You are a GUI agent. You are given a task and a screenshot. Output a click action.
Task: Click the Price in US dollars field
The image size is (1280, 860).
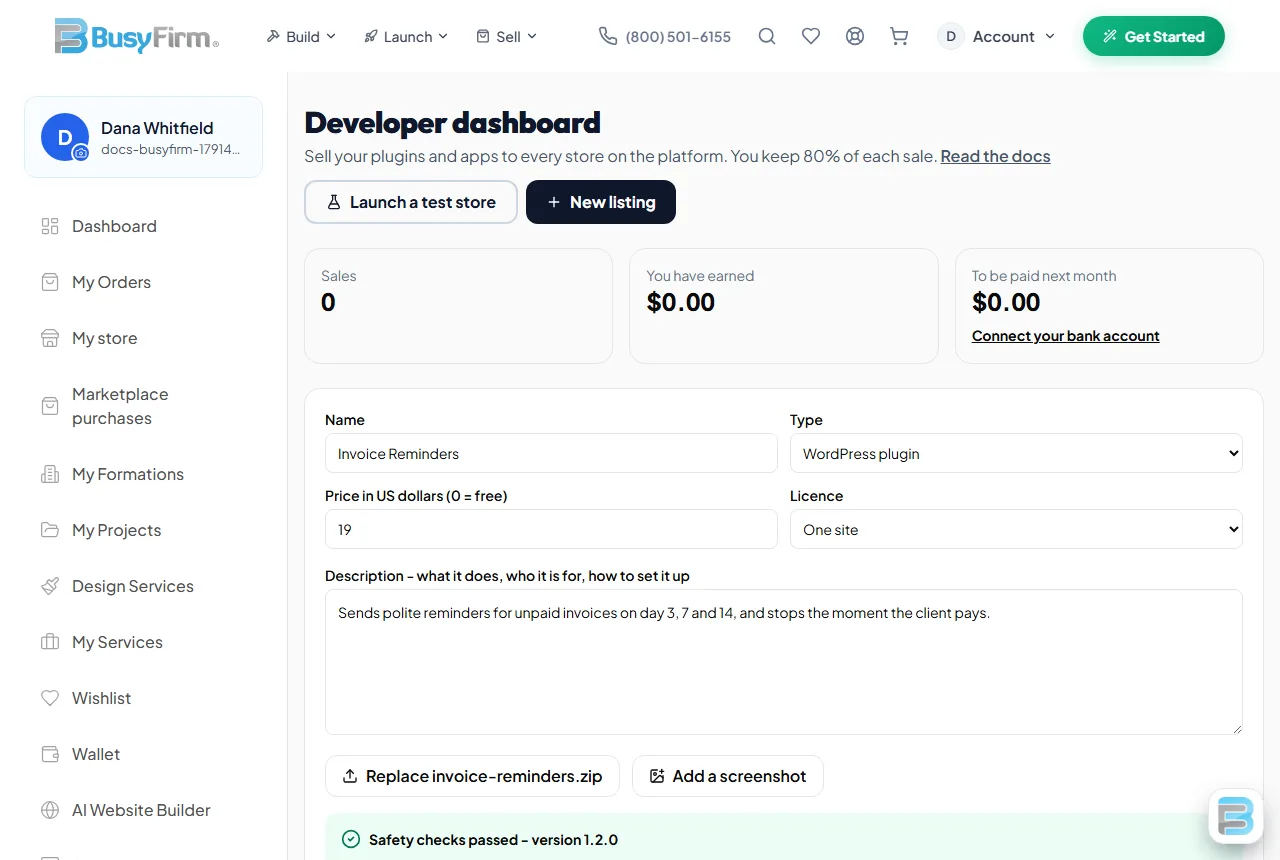click(x=551, y=529)
